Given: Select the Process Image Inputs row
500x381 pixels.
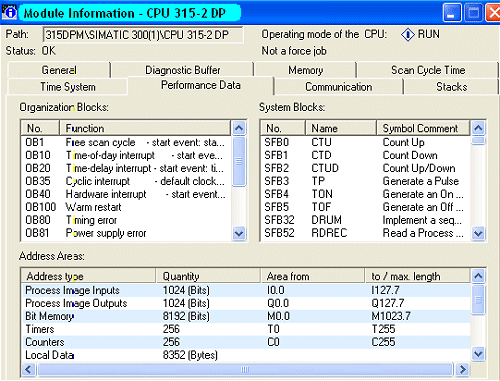Looking at the screenshot, I should [x=246, y=290].
